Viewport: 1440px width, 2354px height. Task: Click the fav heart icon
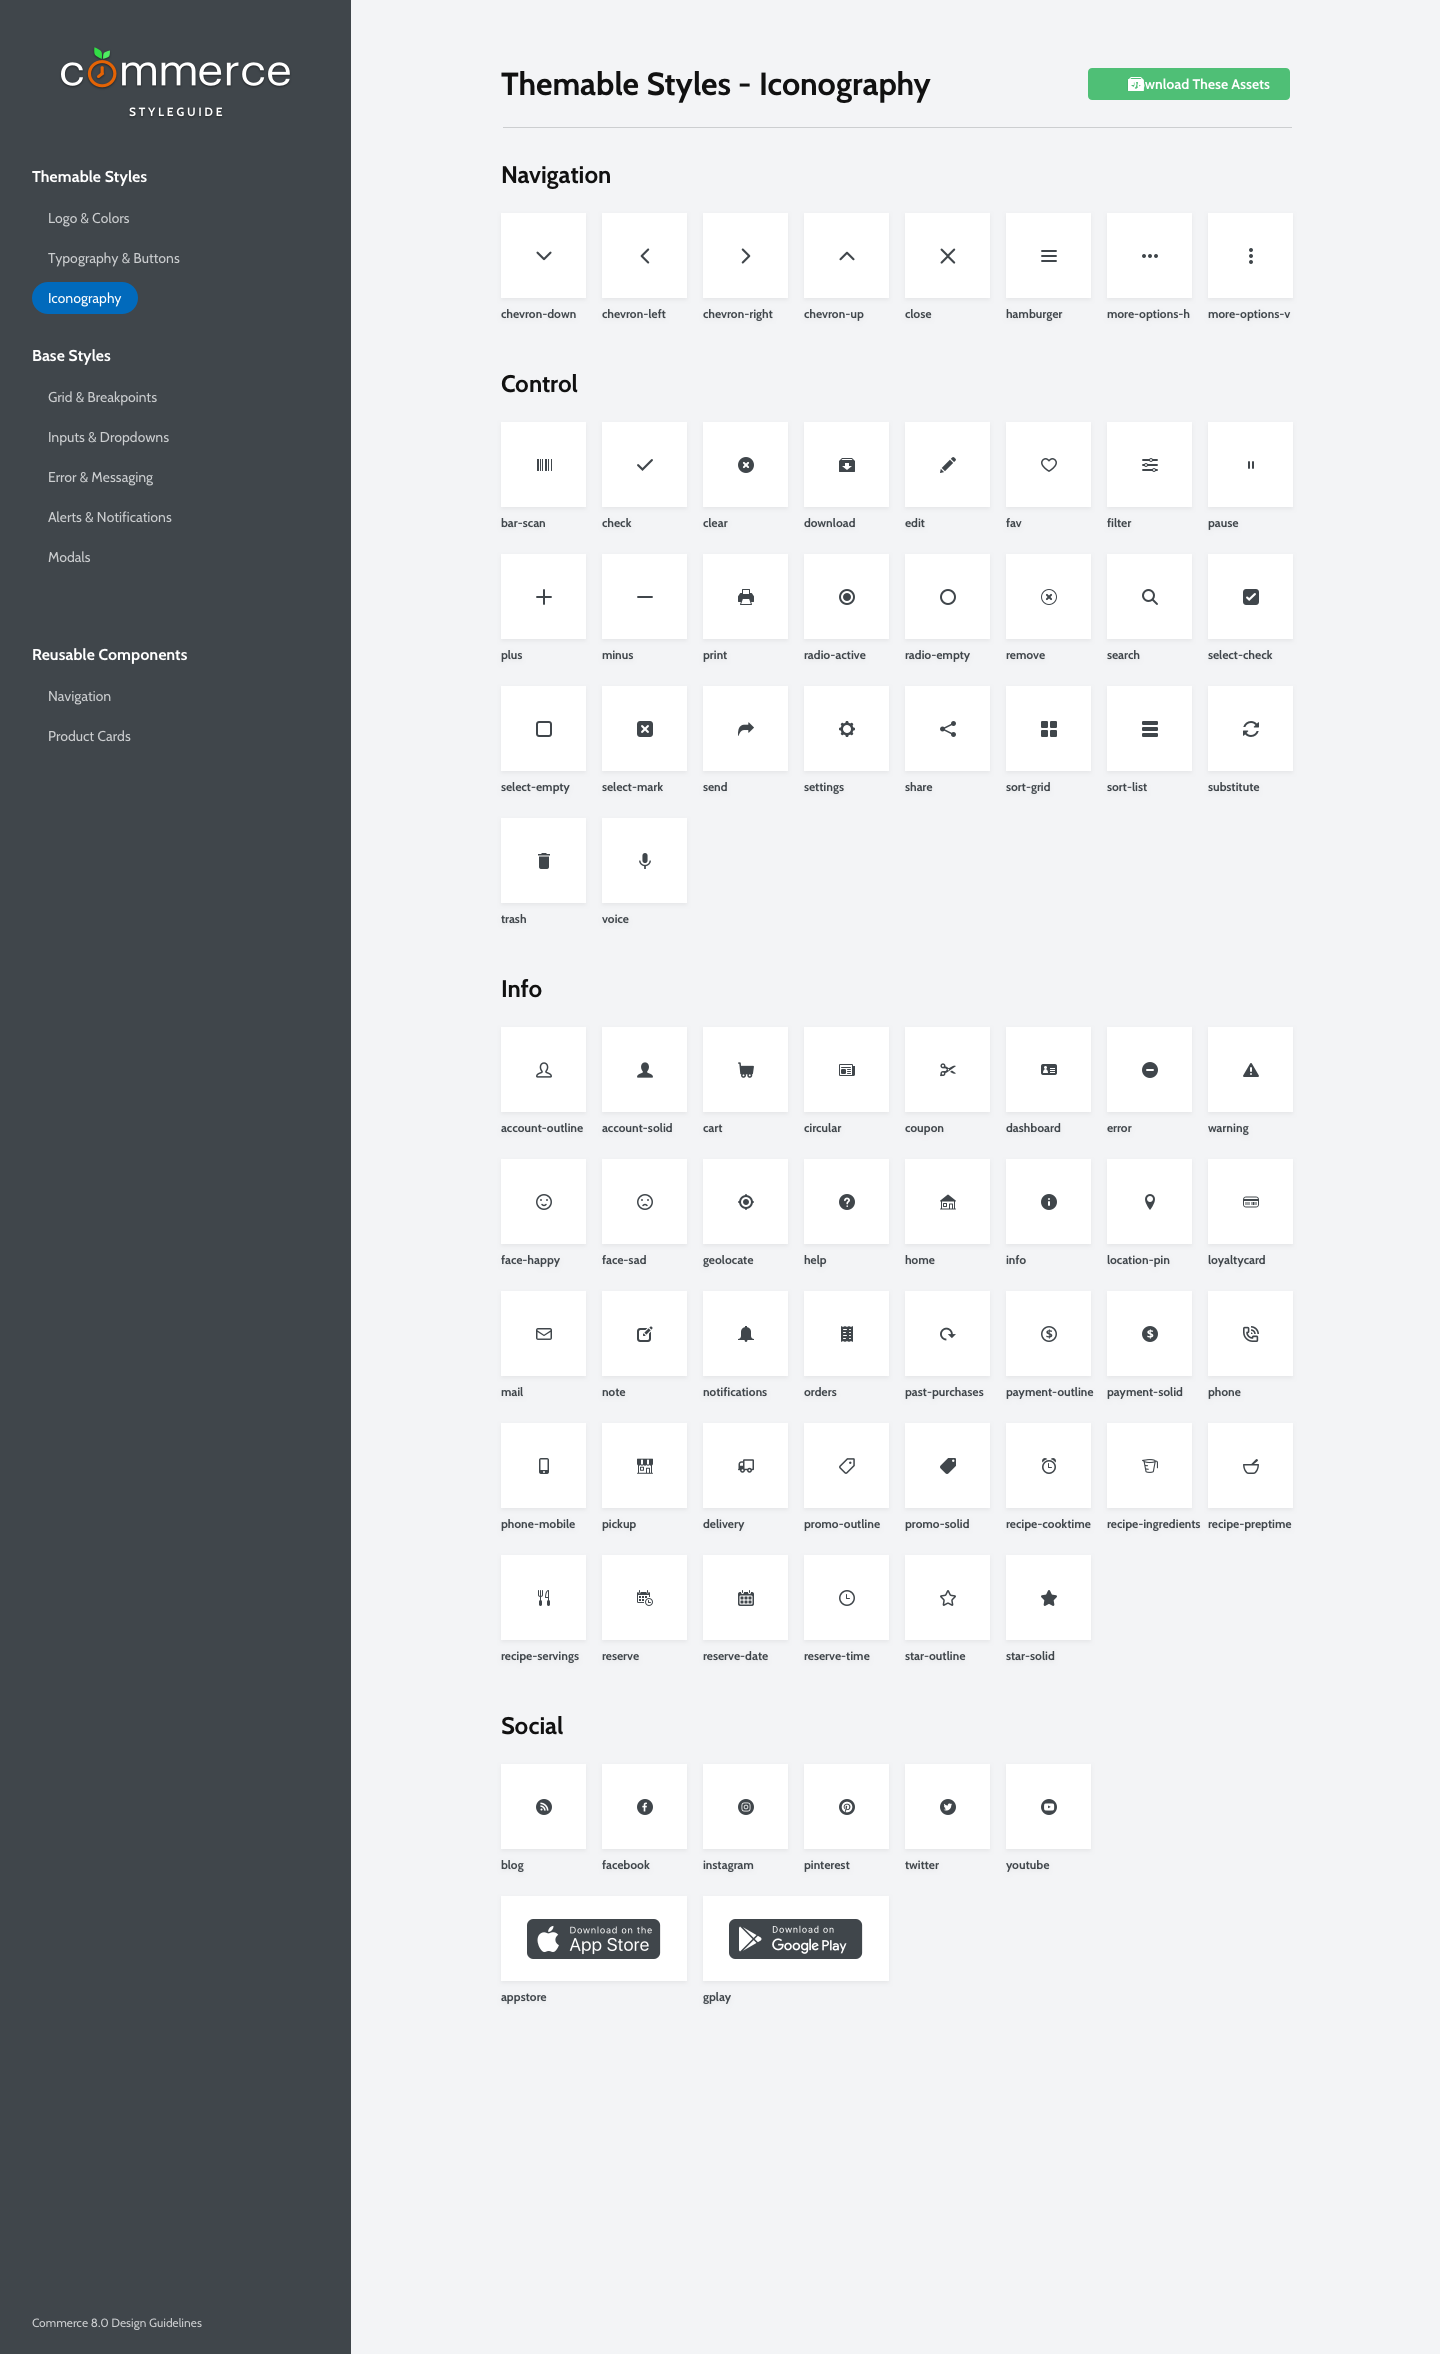click(1049, 465)
